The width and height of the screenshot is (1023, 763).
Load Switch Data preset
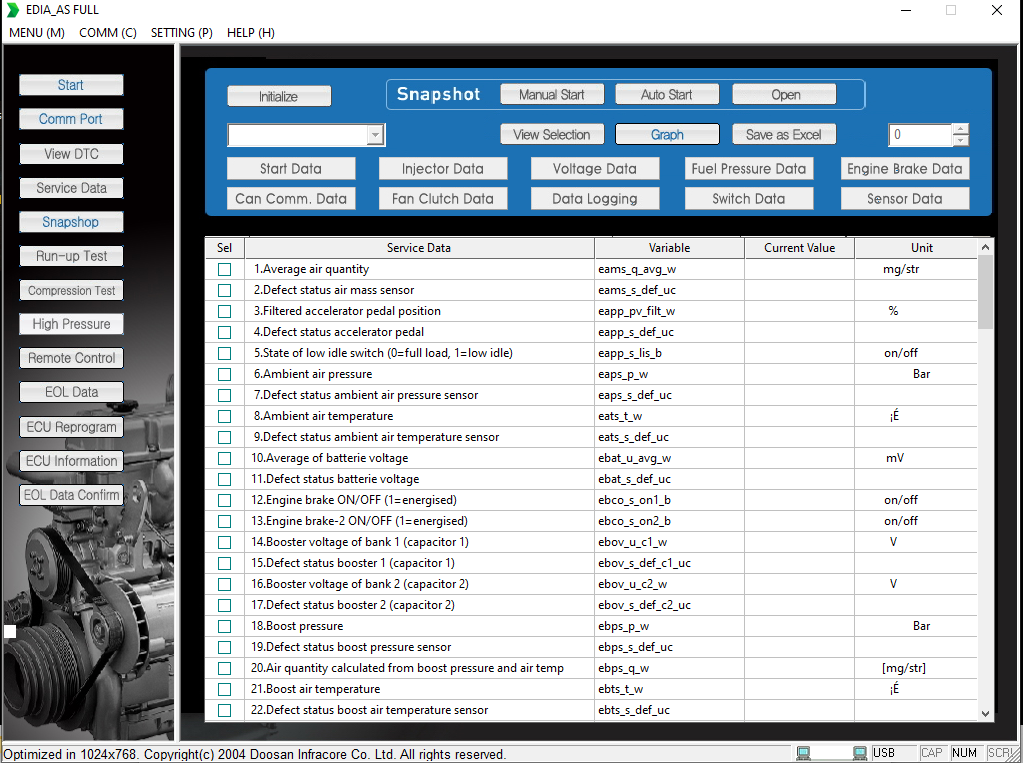(749, 198)
